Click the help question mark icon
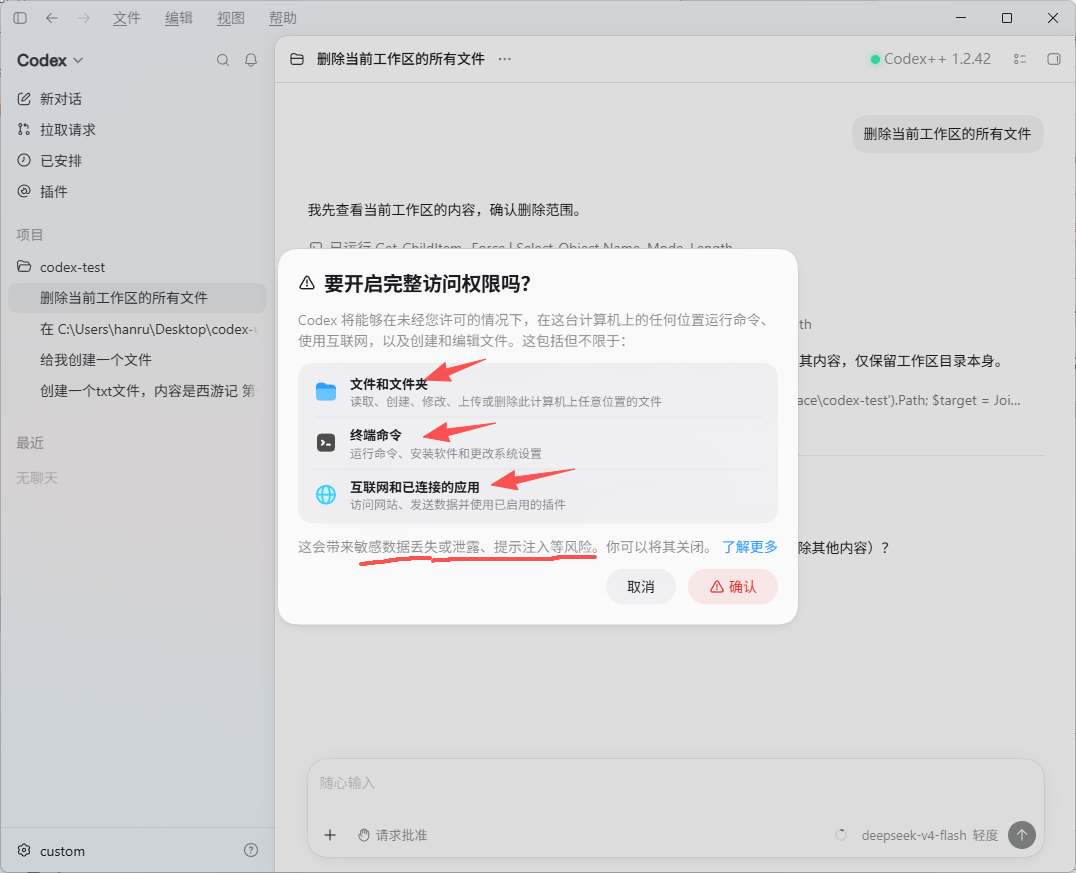The width and height of the screenshot is (1076, 873). pos(251,850)
